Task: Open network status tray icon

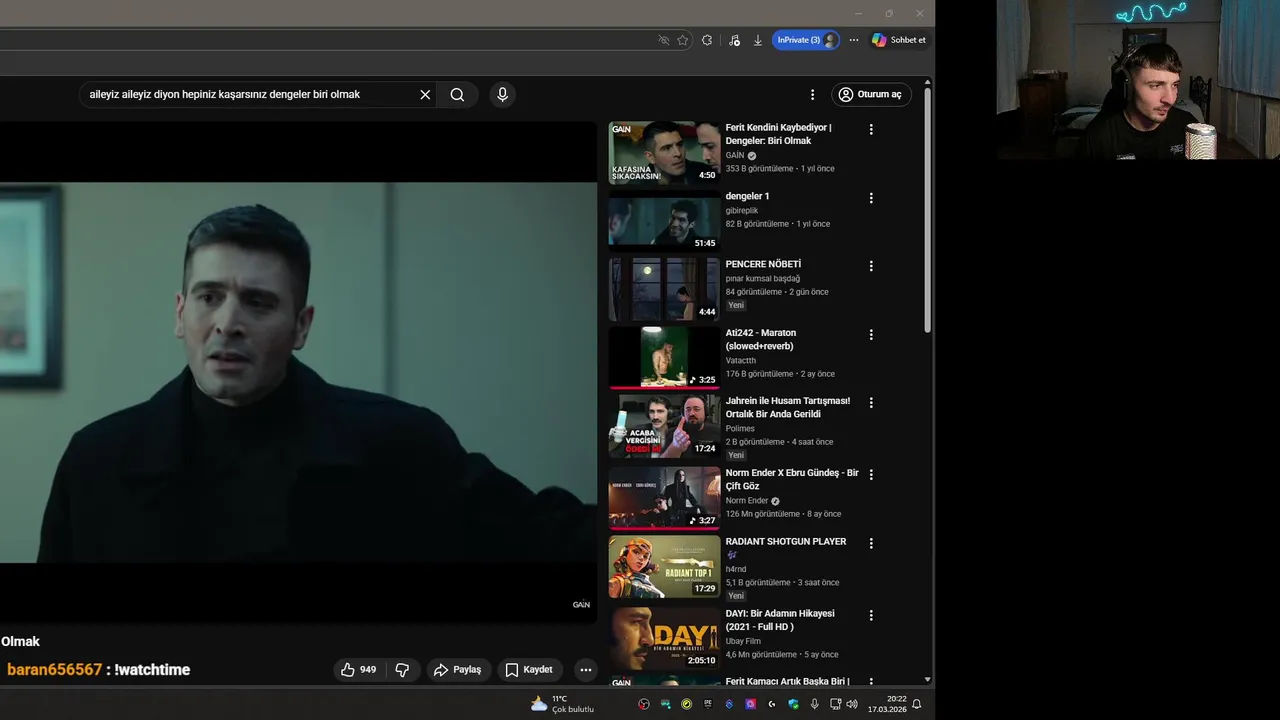Action: 836,704
